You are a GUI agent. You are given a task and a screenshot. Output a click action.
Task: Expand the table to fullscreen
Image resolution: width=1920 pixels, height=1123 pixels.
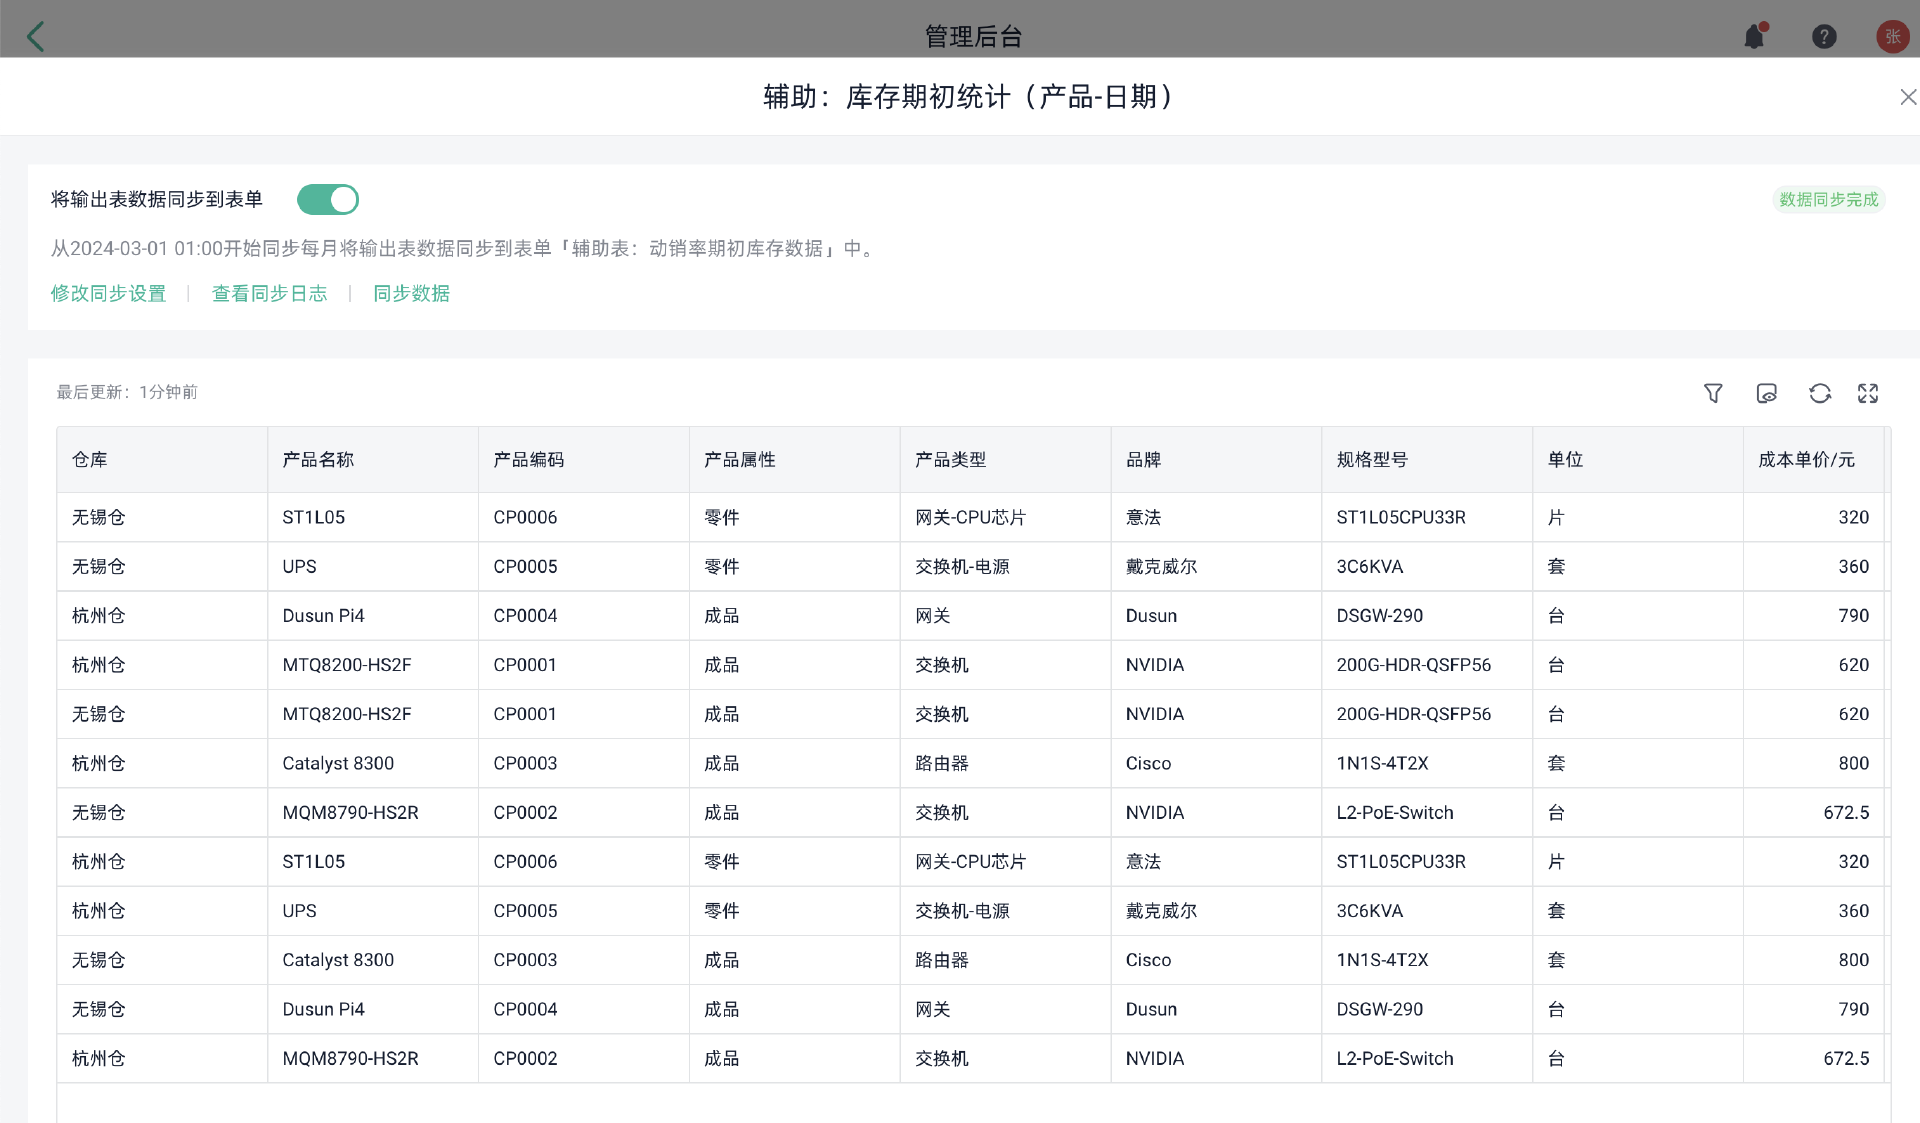point(1868,393)
